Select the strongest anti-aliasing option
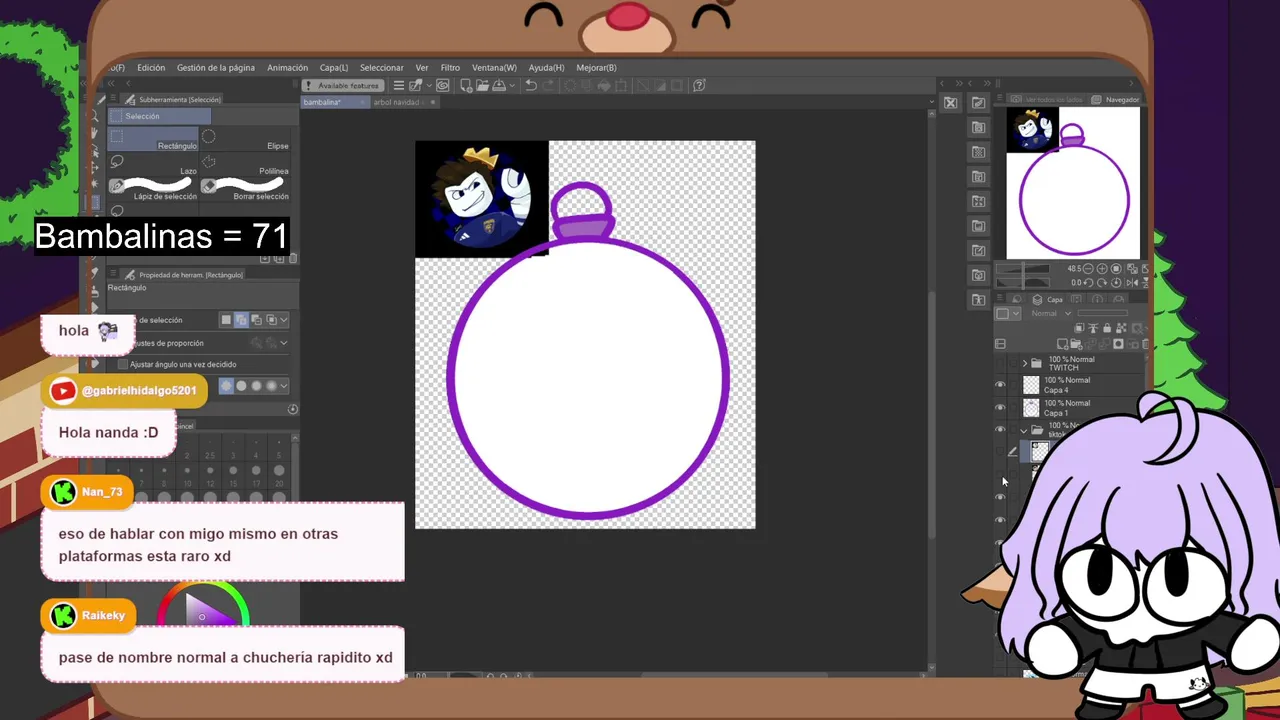The height and width of the screenshot is (720, 1280). click(272, 386)
